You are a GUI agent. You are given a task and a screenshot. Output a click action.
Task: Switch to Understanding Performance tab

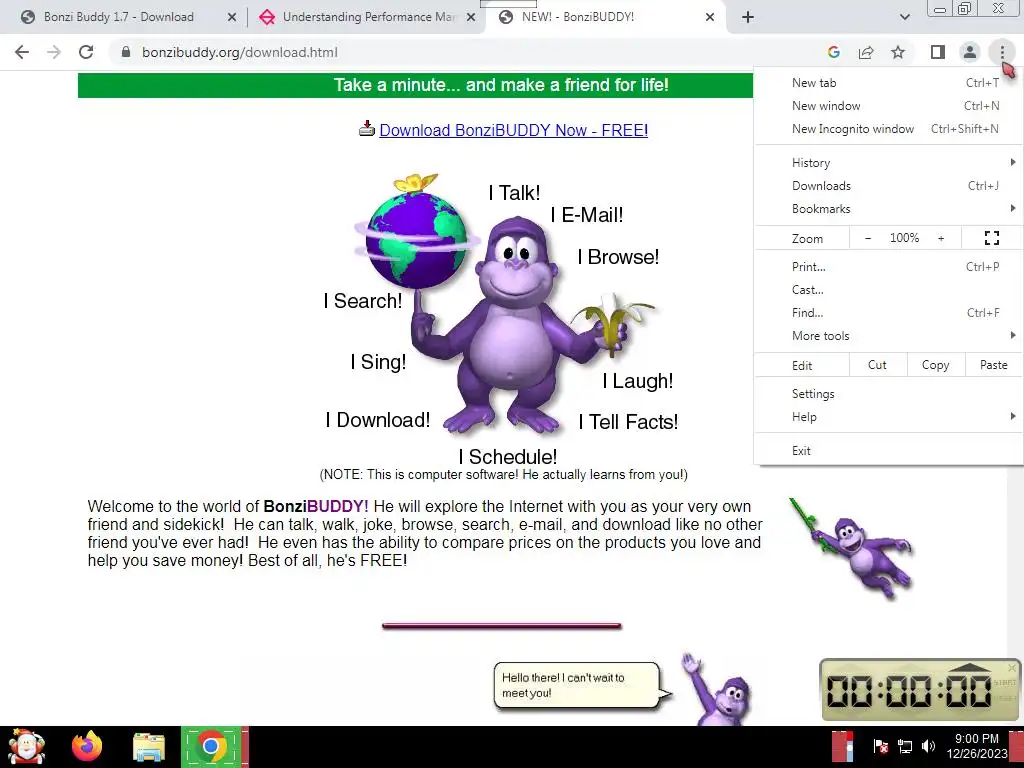click(369, 17)
